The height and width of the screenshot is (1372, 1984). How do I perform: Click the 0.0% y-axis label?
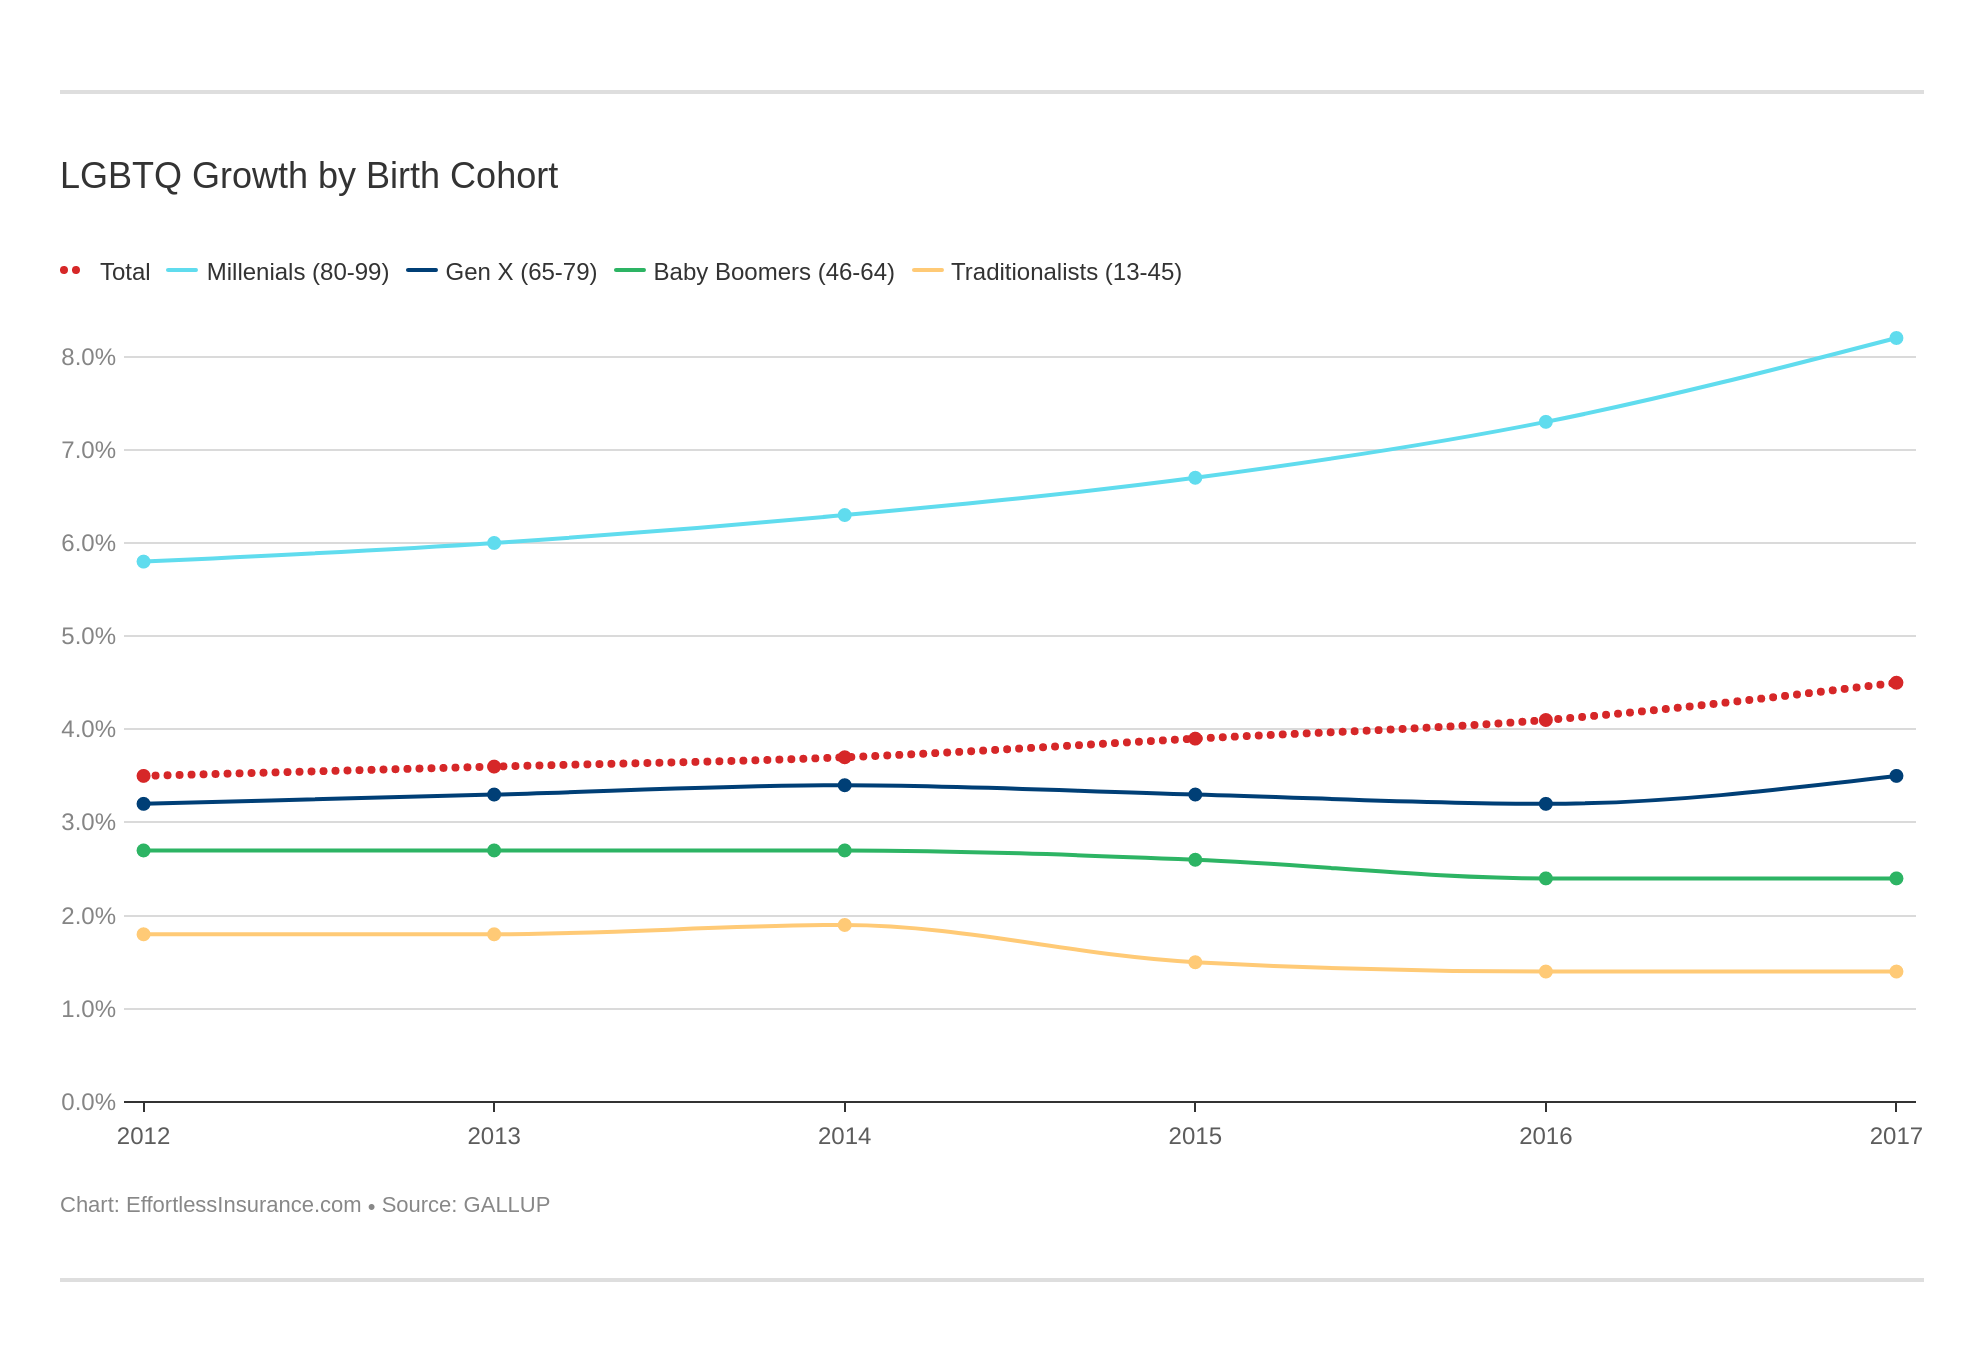point(88,1102)
